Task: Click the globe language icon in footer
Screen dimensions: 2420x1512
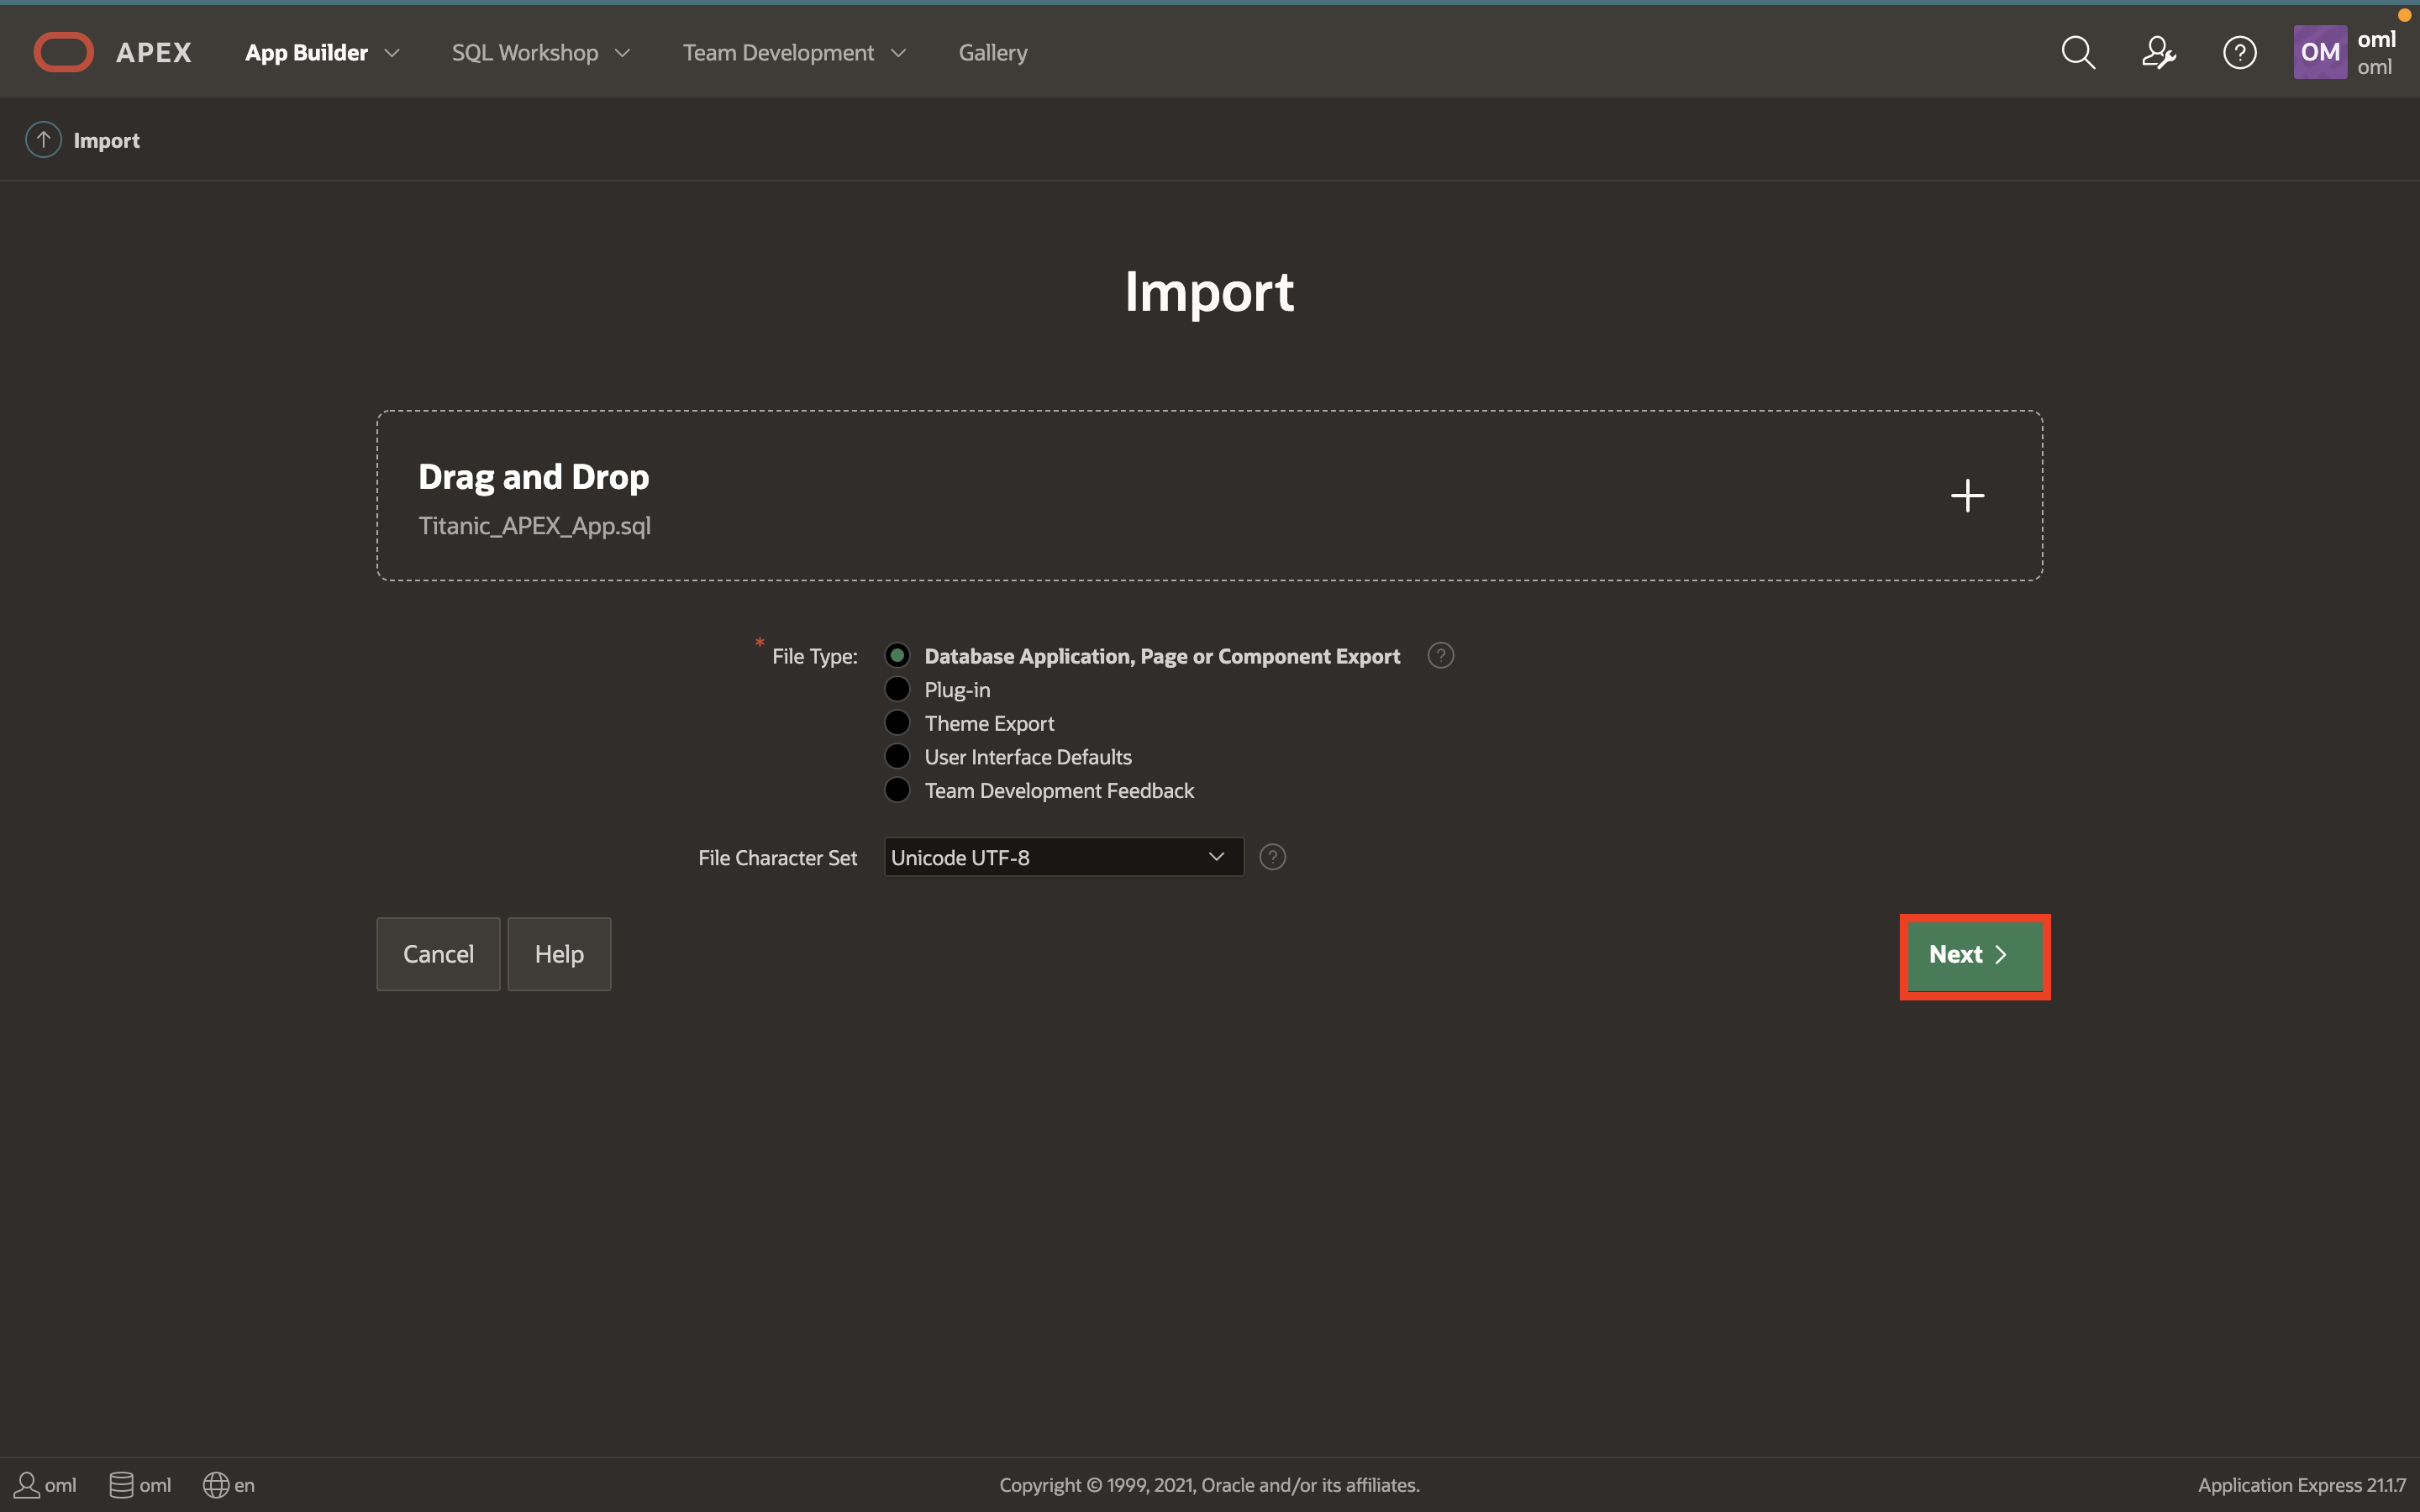Action: point(216,1485)
